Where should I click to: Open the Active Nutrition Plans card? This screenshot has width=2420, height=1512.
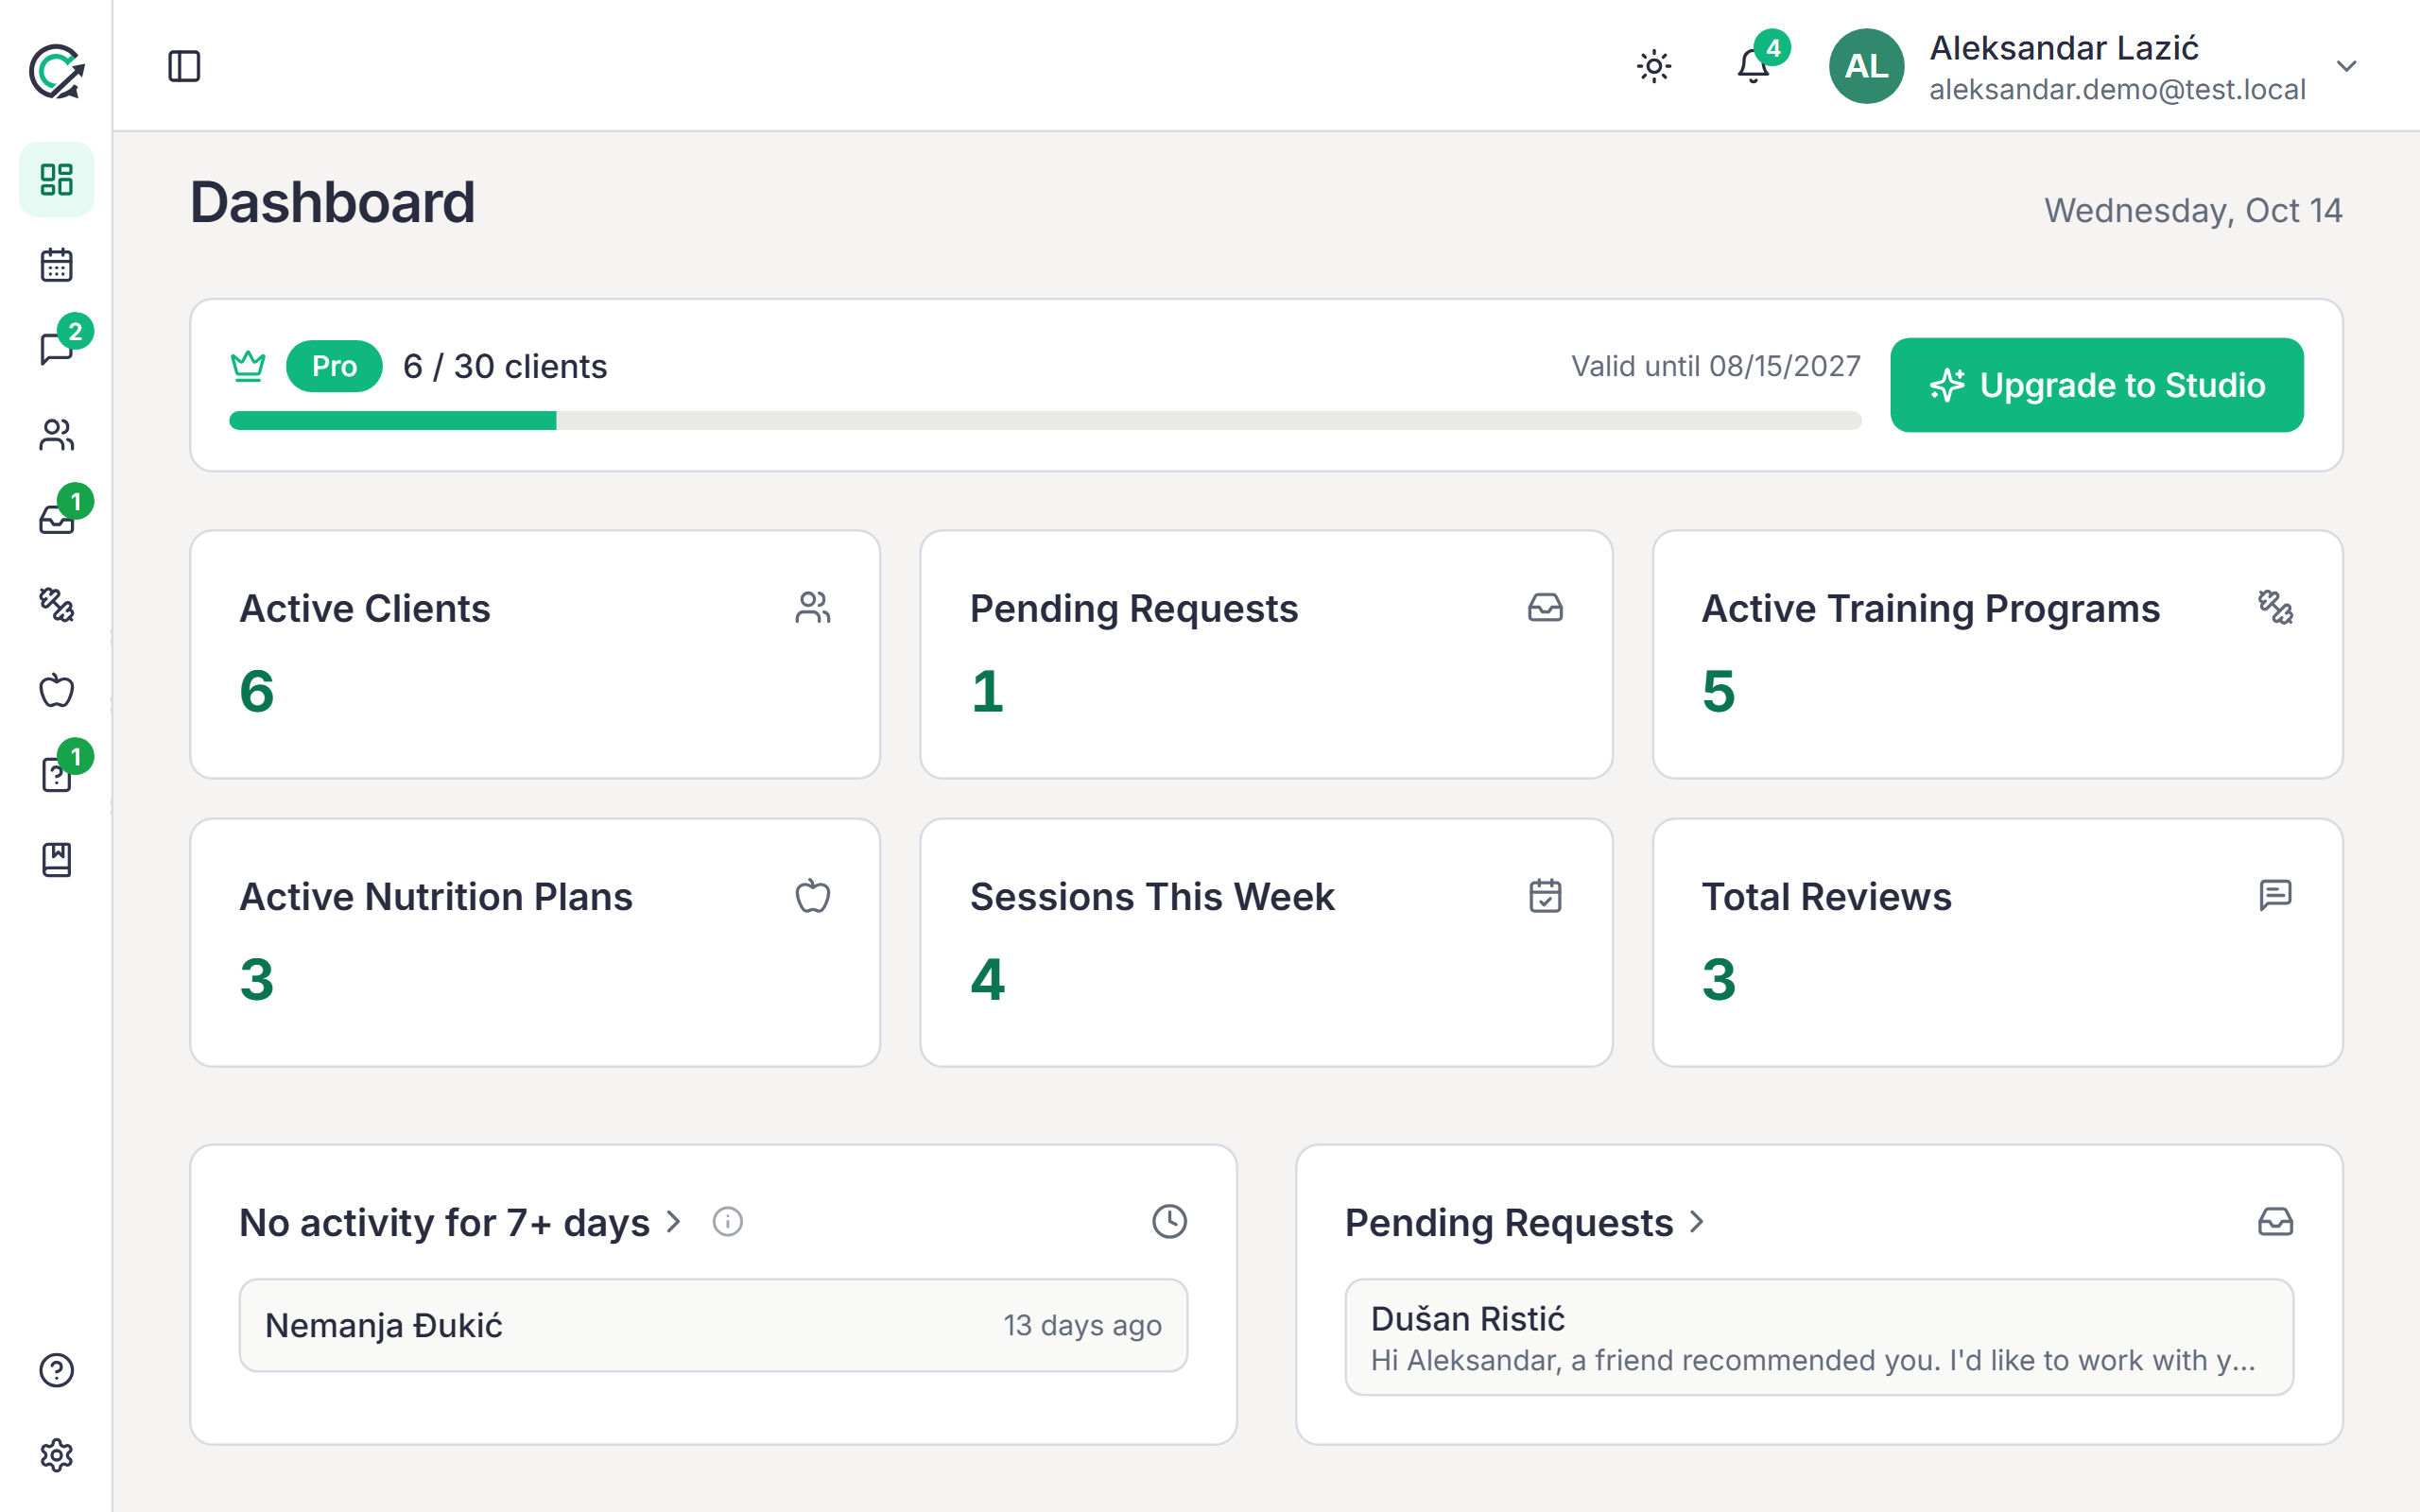(x=535, y=942)
